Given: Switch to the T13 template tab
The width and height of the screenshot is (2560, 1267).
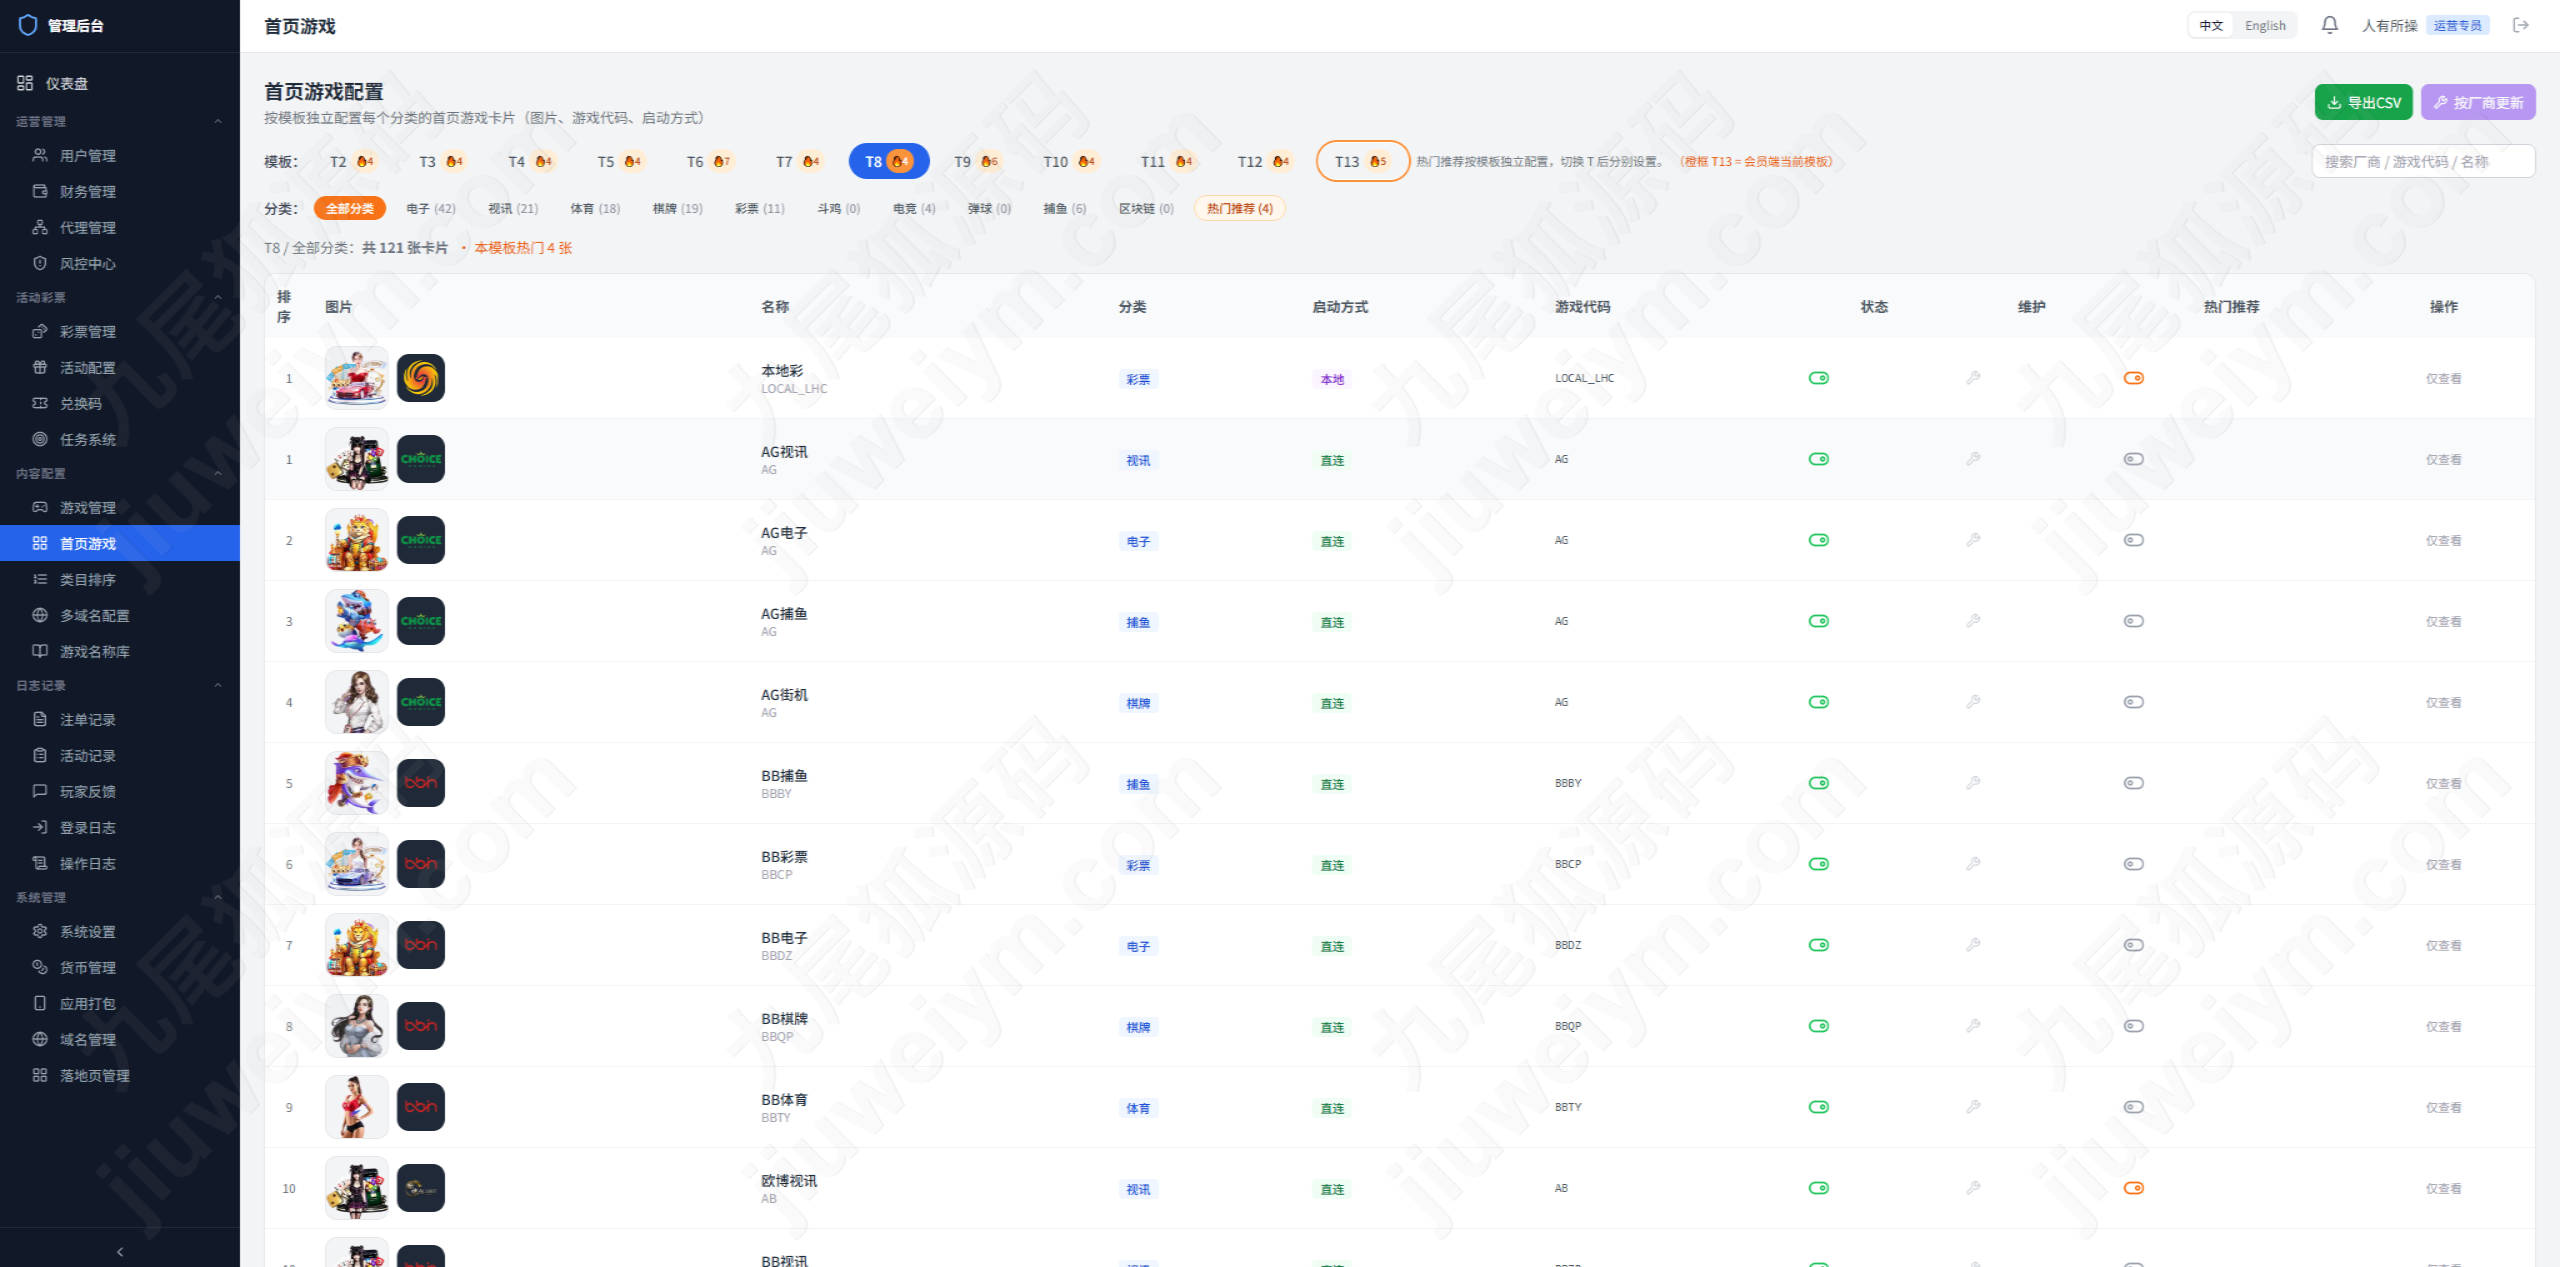Looking at the screenshot, I should 1362,161.
